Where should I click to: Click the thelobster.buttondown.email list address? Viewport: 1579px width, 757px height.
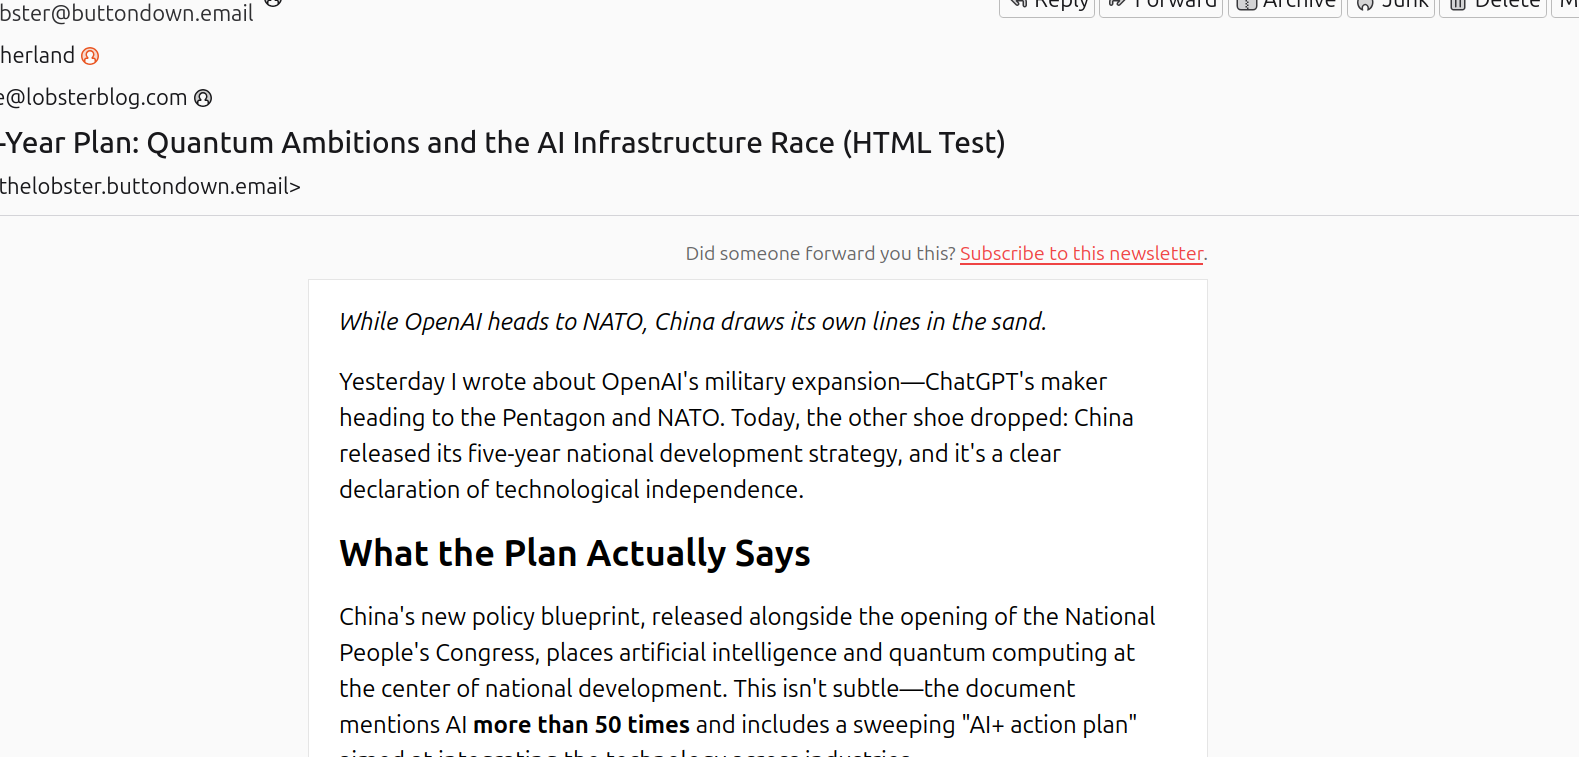coord(150,186)
